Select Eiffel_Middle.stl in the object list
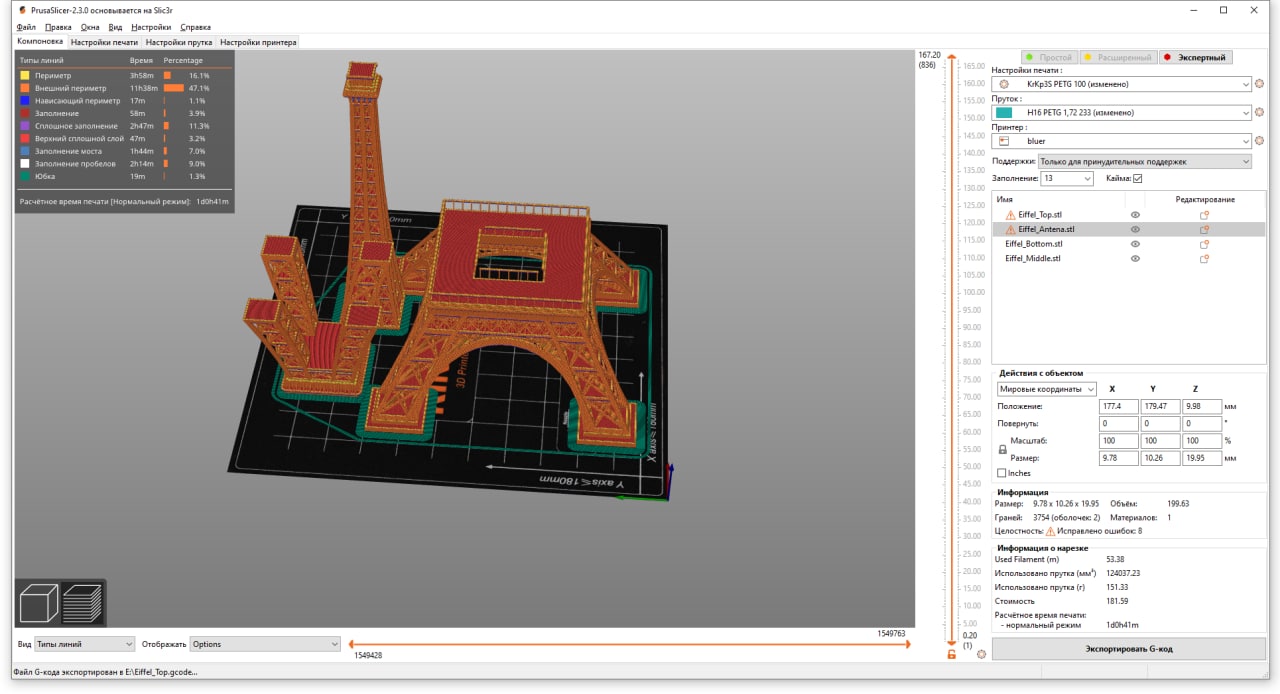1280x694 pixels. click(1033, 259)
